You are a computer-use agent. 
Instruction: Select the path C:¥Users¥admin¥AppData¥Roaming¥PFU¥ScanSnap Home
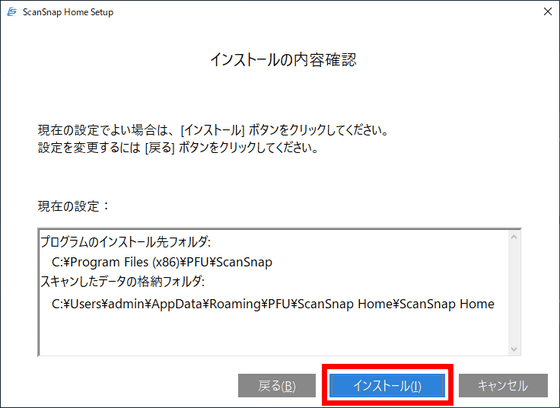[273, 304]
